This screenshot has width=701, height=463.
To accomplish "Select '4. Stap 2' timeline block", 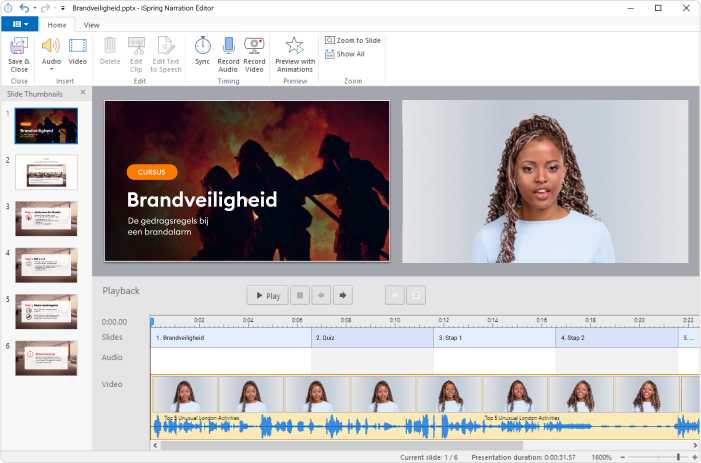I will 617,338.
